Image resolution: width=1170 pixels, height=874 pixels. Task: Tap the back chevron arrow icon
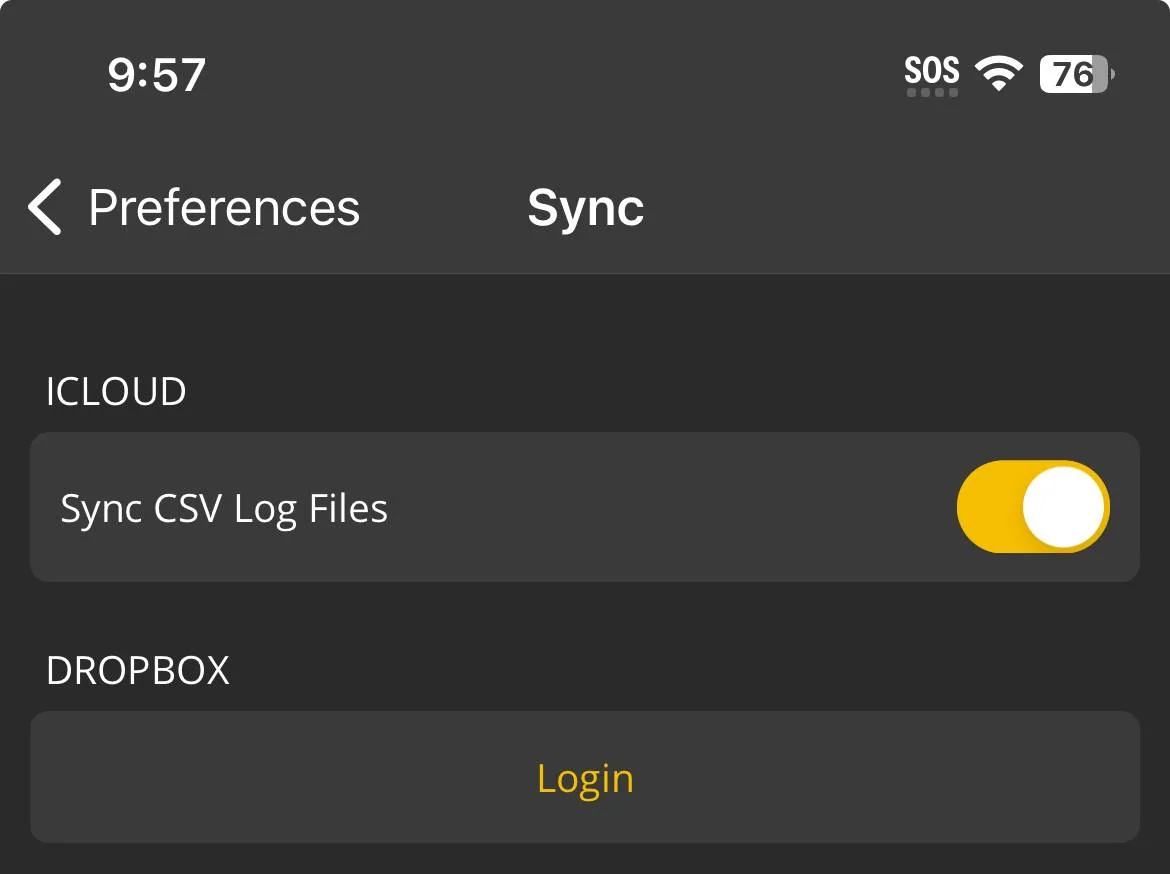[x=45, y=208]
